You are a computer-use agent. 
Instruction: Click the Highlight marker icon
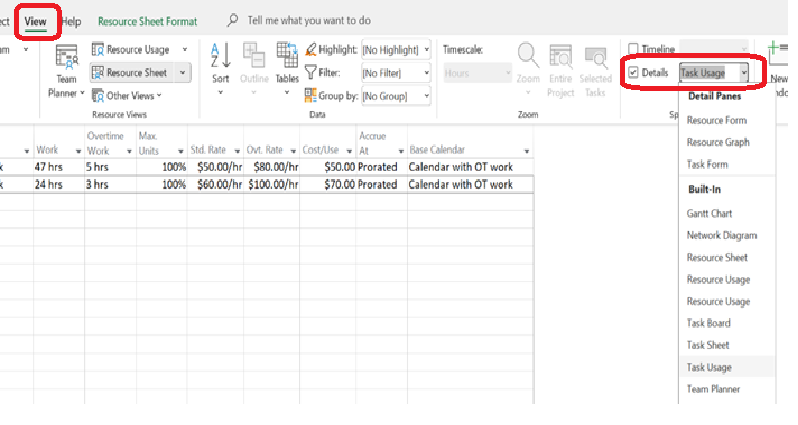(310, 49)
